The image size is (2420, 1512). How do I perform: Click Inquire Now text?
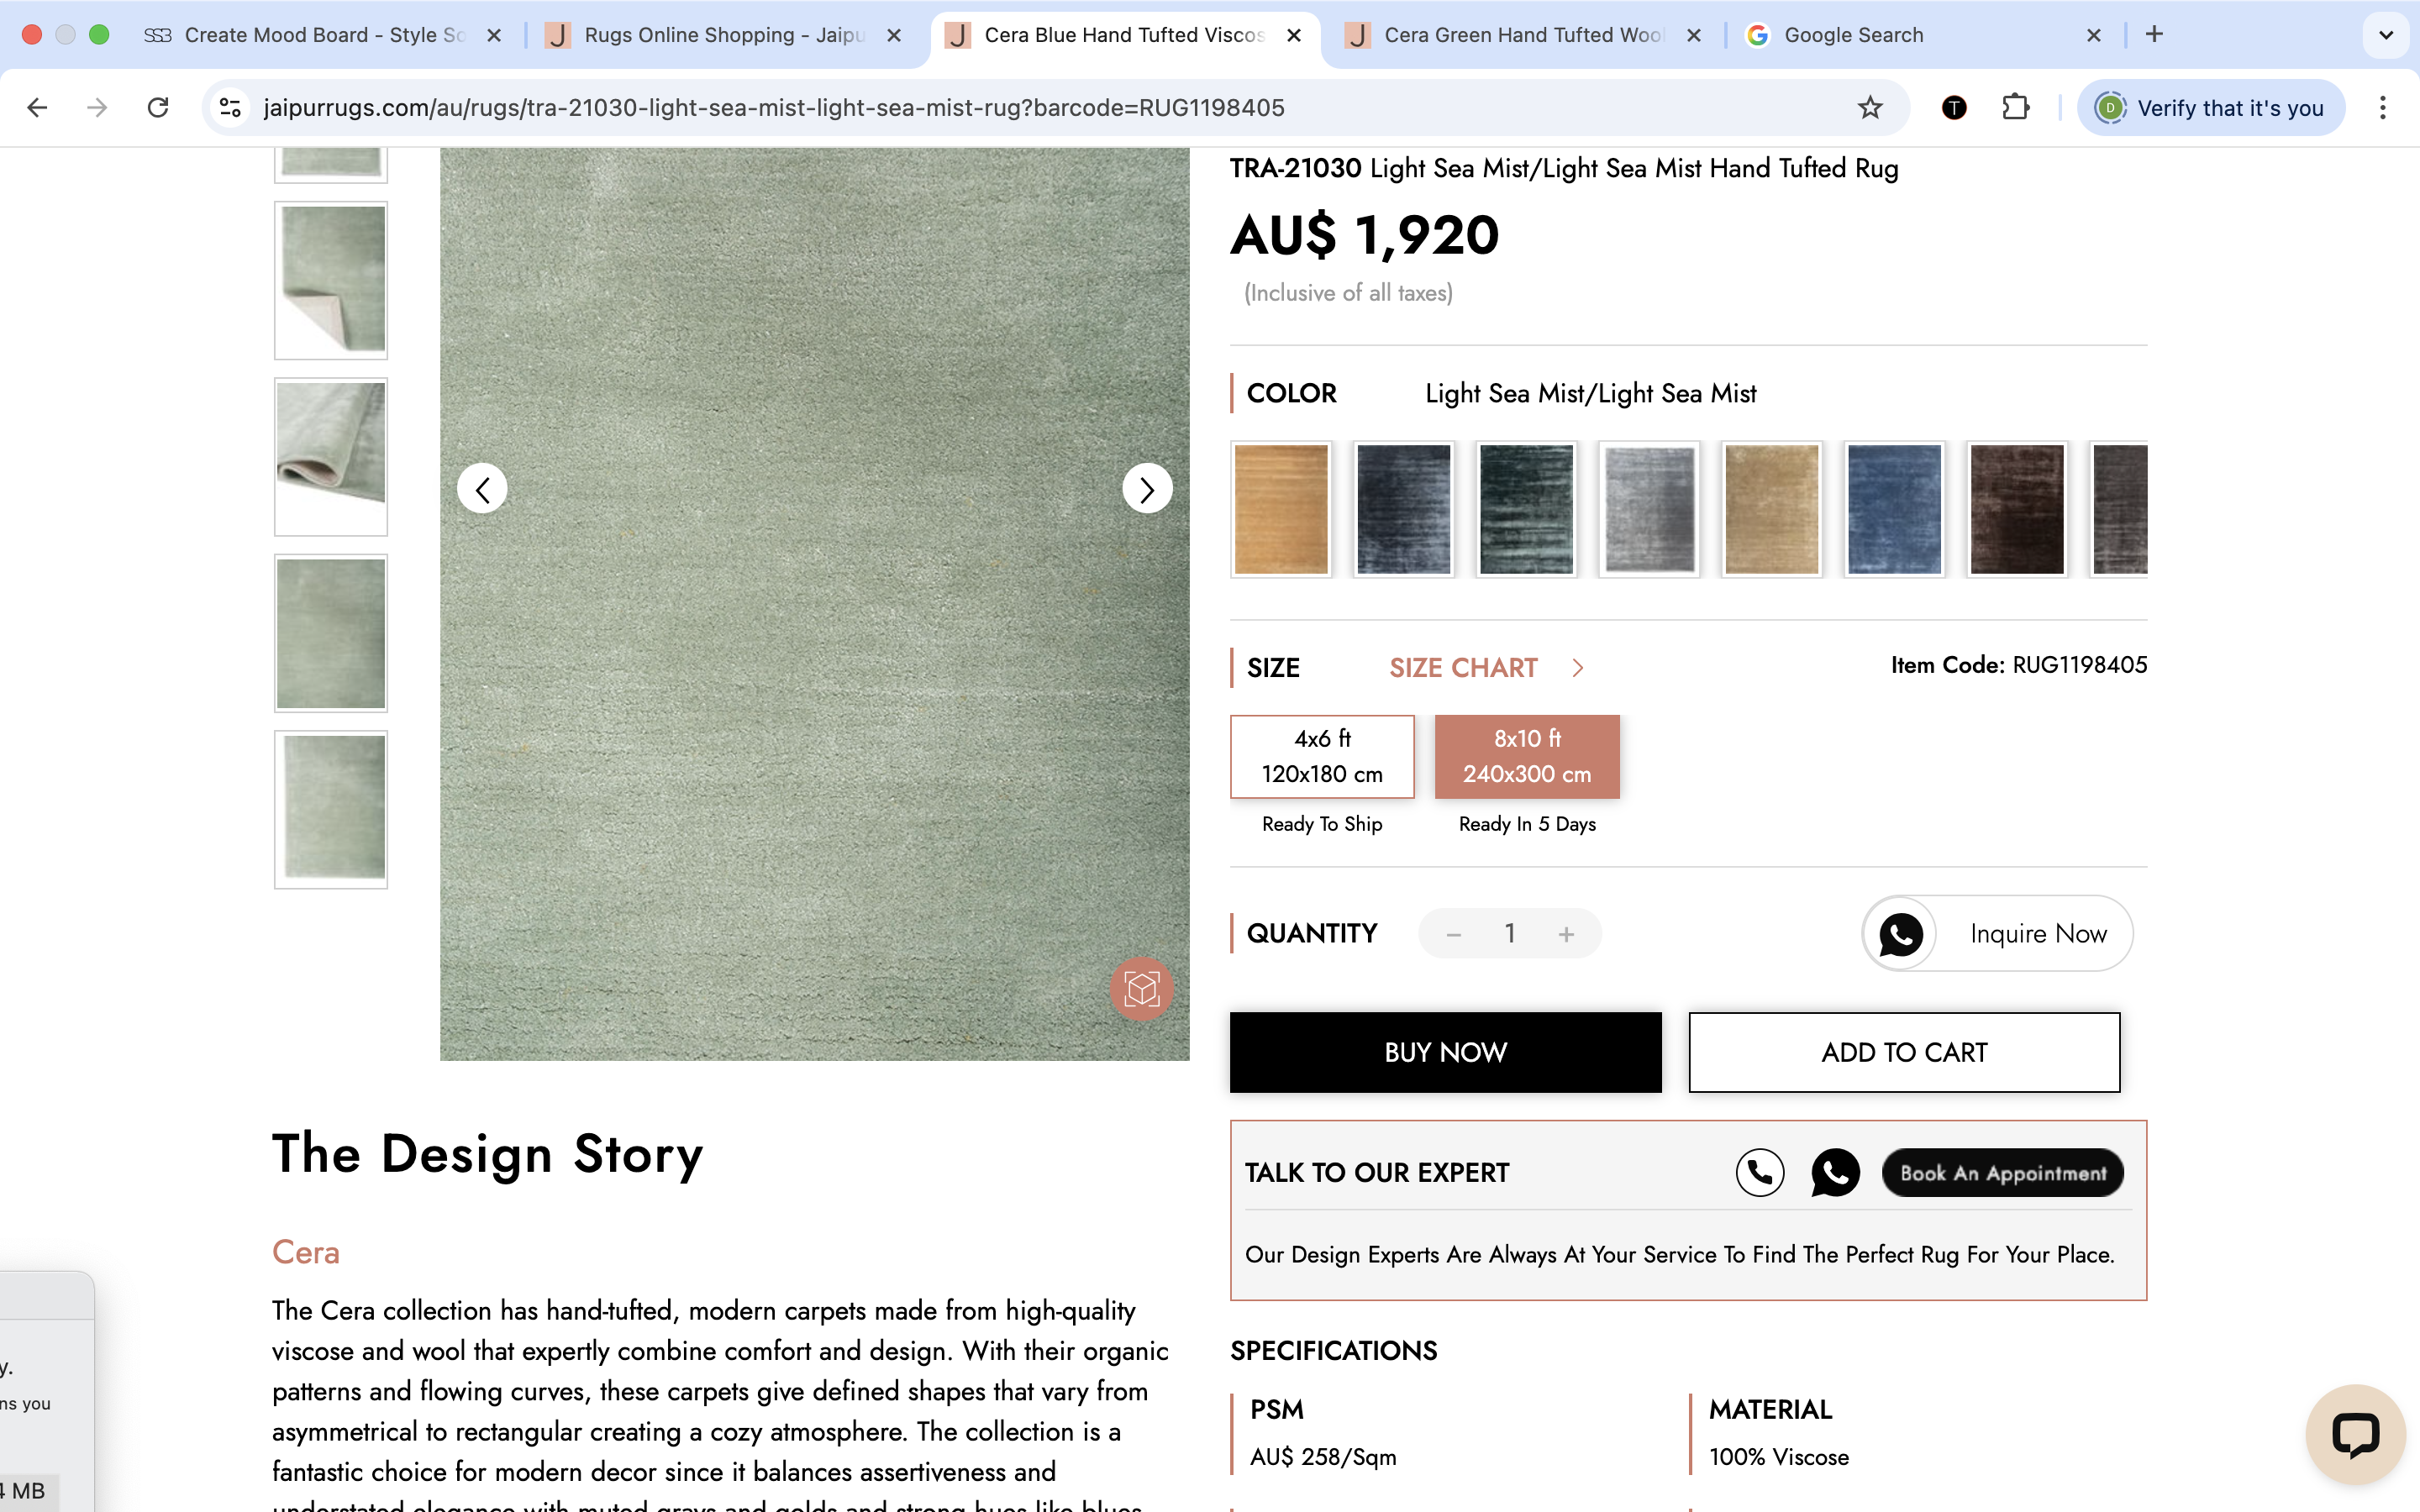(x=2038, y=934)
